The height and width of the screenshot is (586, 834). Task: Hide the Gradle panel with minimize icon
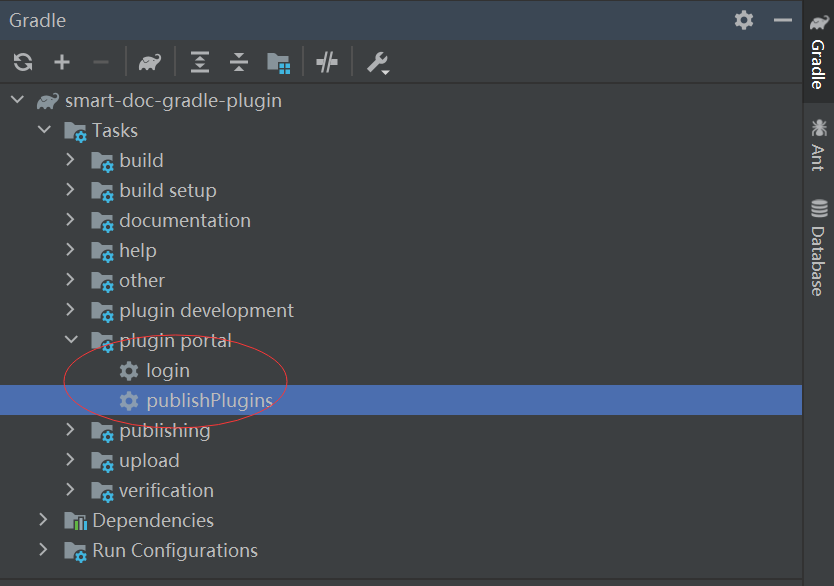pyautogui.click(x=782, y=20)
